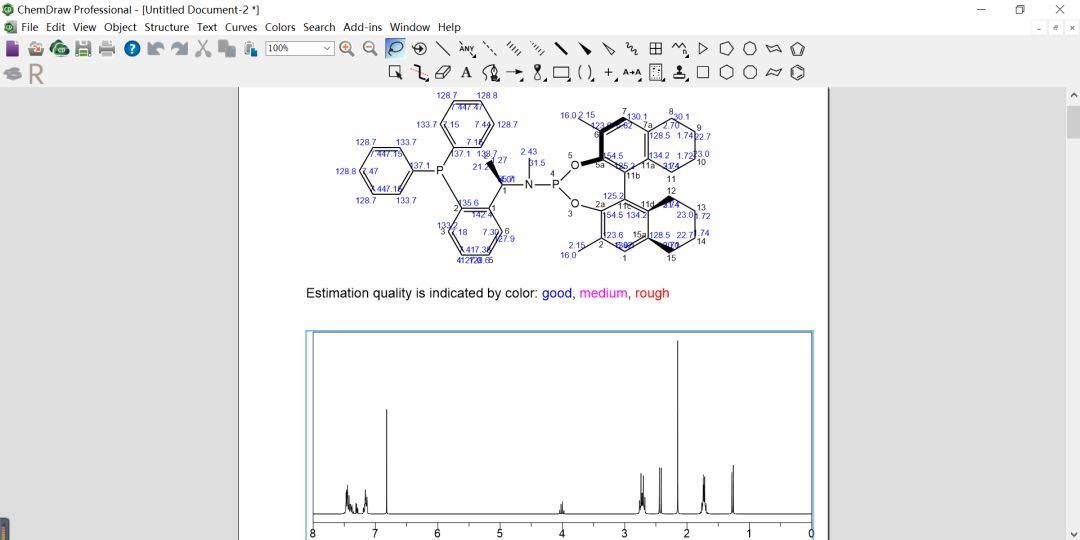Save the document

83,49
